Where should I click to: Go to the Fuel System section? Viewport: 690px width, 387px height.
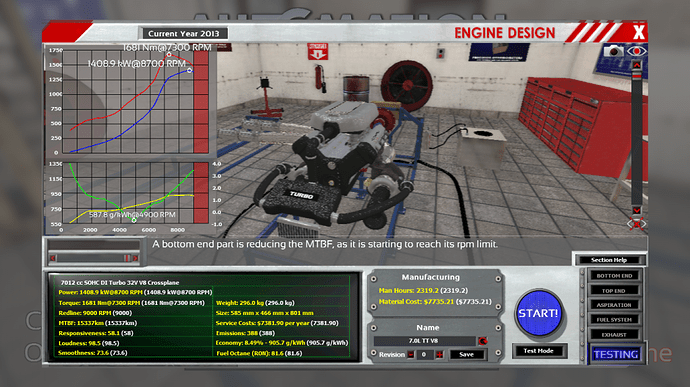click(614, 320)
